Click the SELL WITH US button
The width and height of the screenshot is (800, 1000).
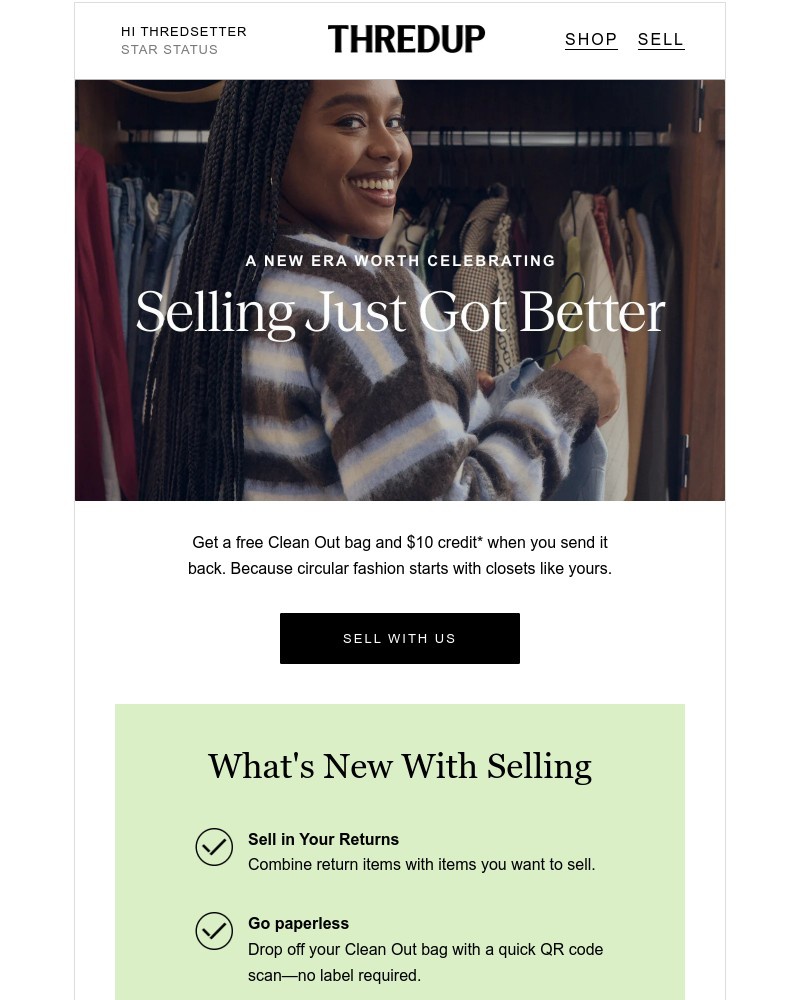pyautogui.click(x=400, y=638)
